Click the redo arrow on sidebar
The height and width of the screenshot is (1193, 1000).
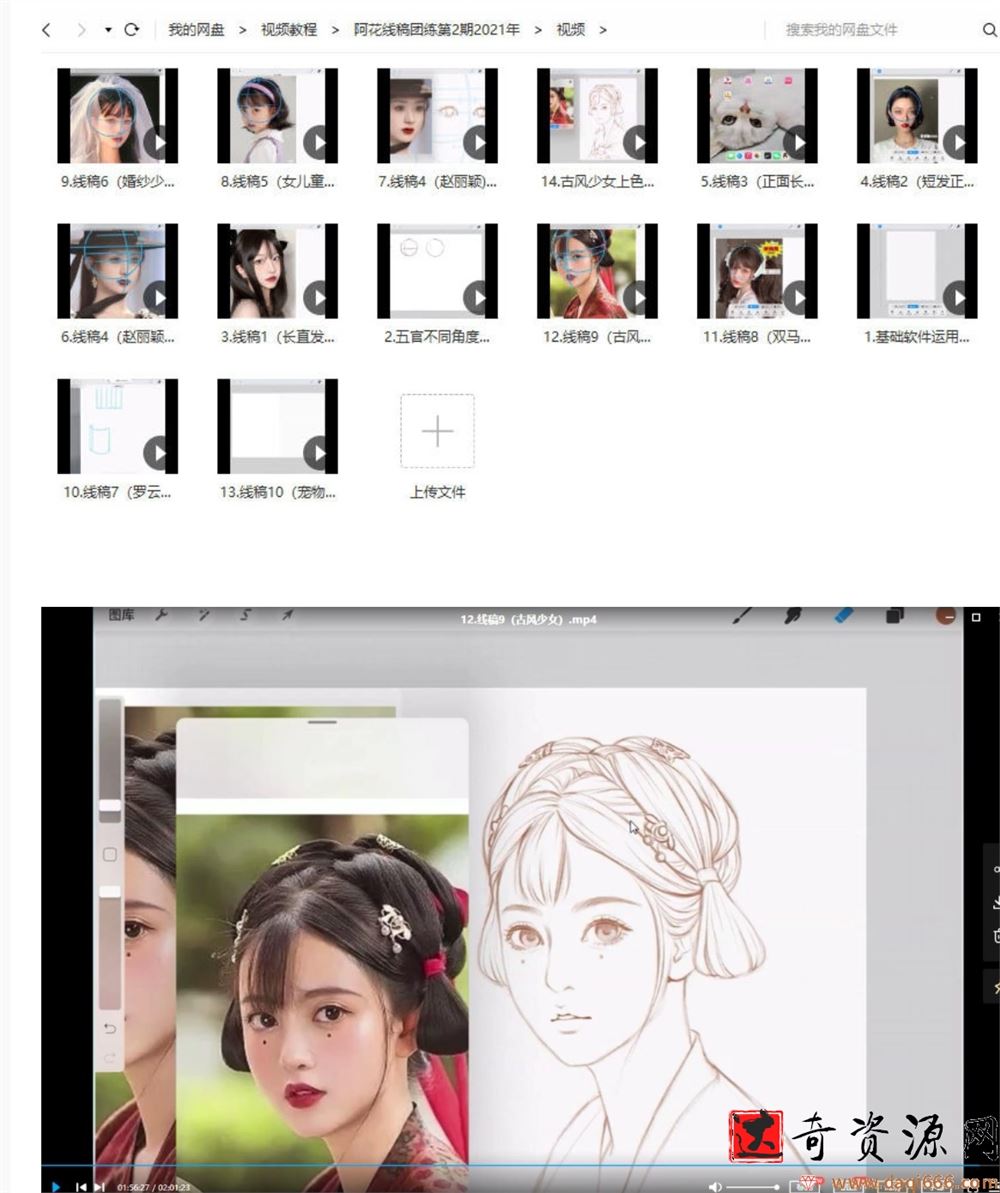(110, 1058)
